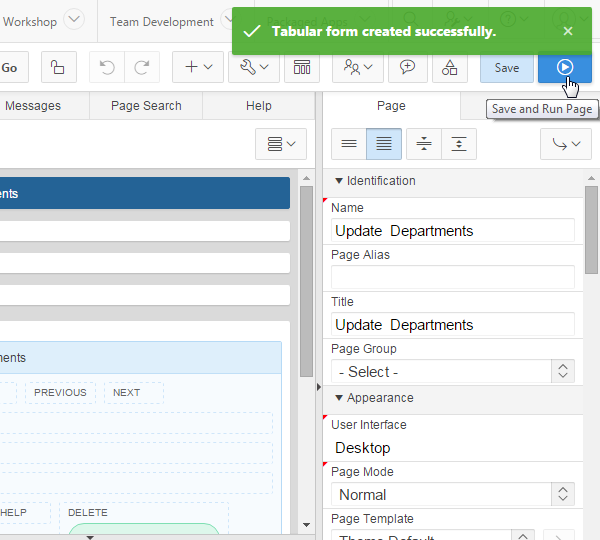Image resolution: width=600 pixels, height=540 pixels.
Task: Click layout pane scroll down arrow
Action: [306, 525]
